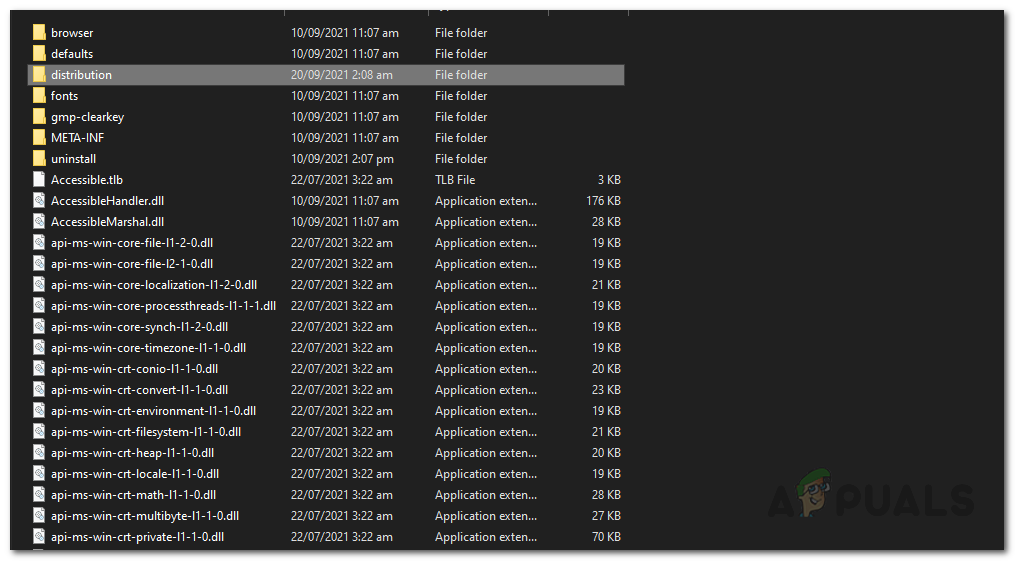Click the 3 KB size cell
The image size is (1015, 561).
coord(609,180)
